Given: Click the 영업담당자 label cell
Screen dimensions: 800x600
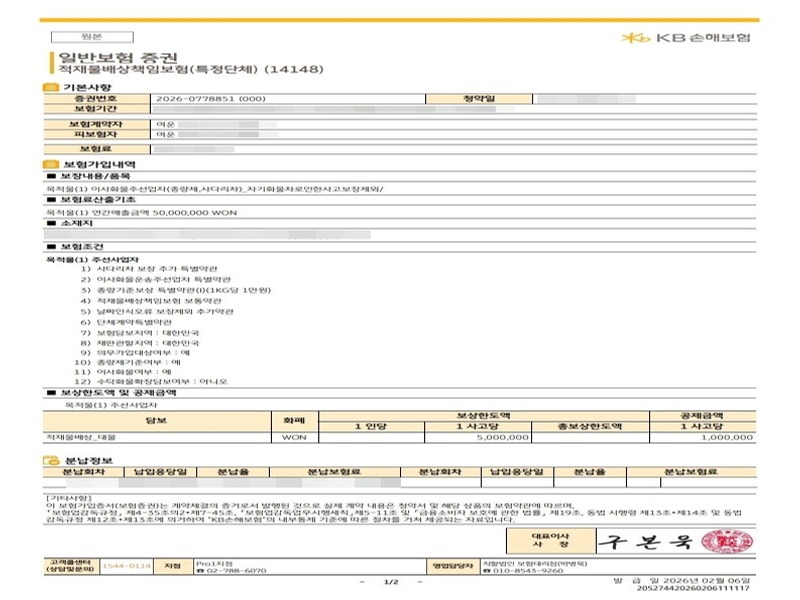Looking at the screenshot, I should 453,566.
